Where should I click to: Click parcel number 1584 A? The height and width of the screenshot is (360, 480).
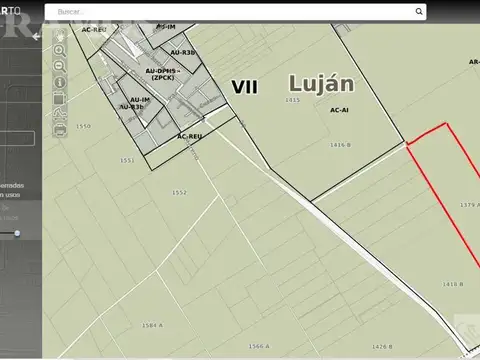coord(153,325)
